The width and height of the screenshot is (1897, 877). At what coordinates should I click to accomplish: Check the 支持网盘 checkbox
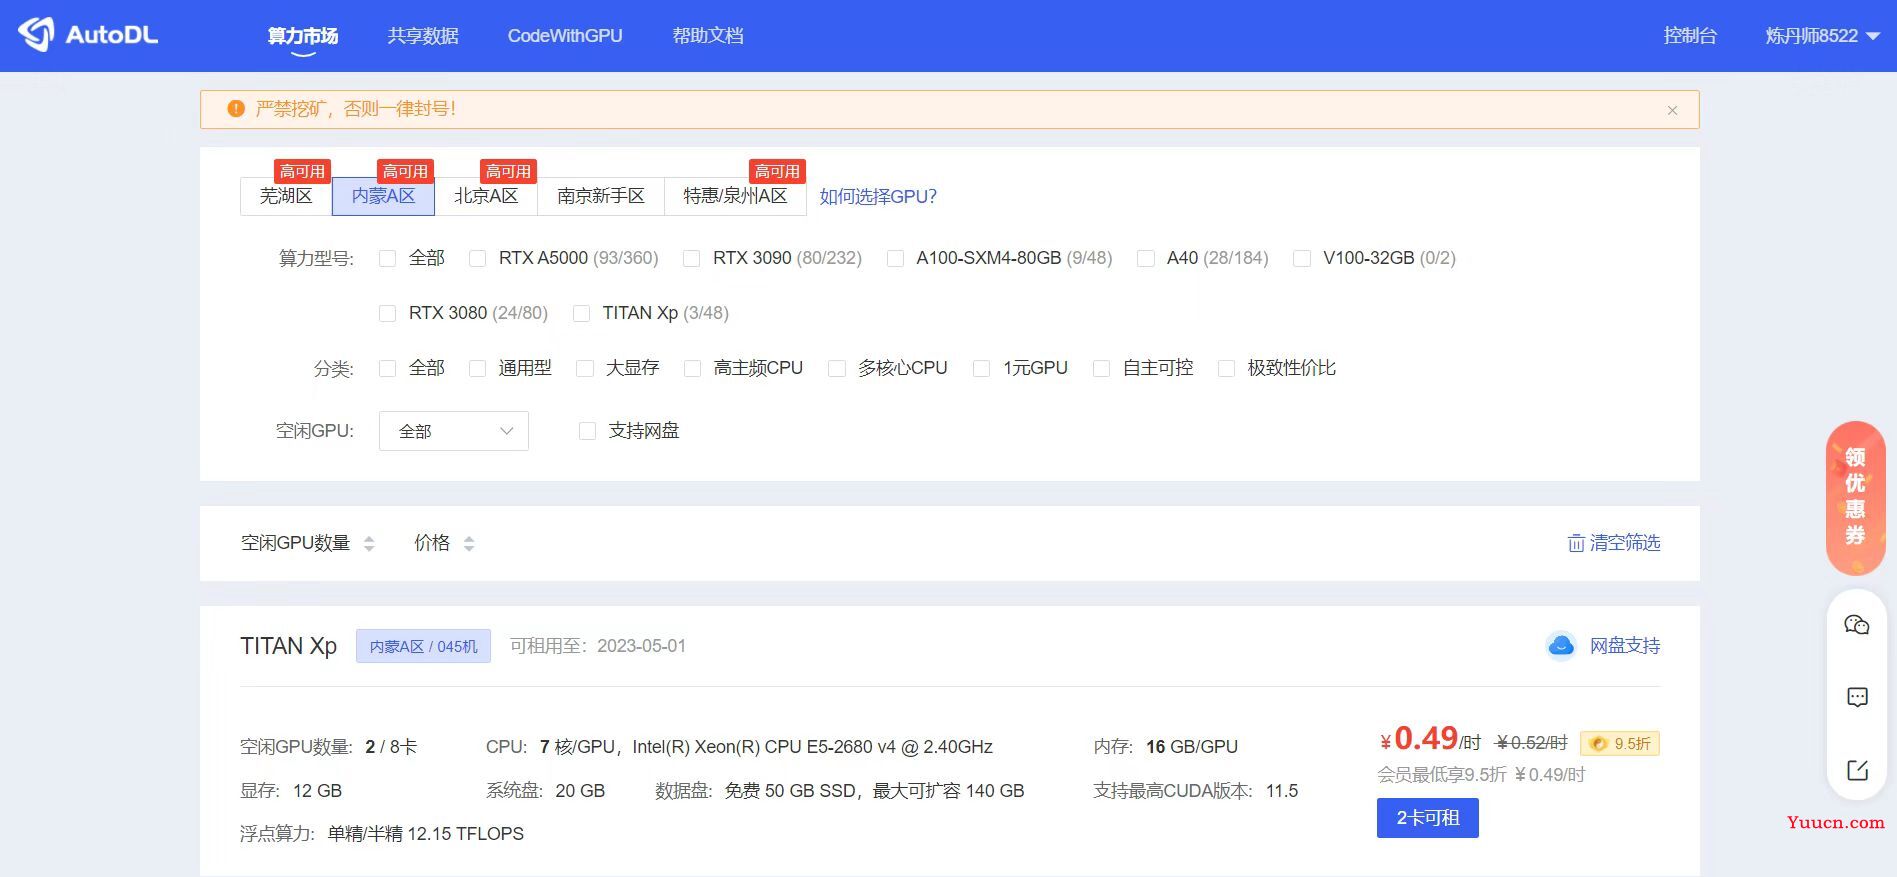[x=588, y=431]
